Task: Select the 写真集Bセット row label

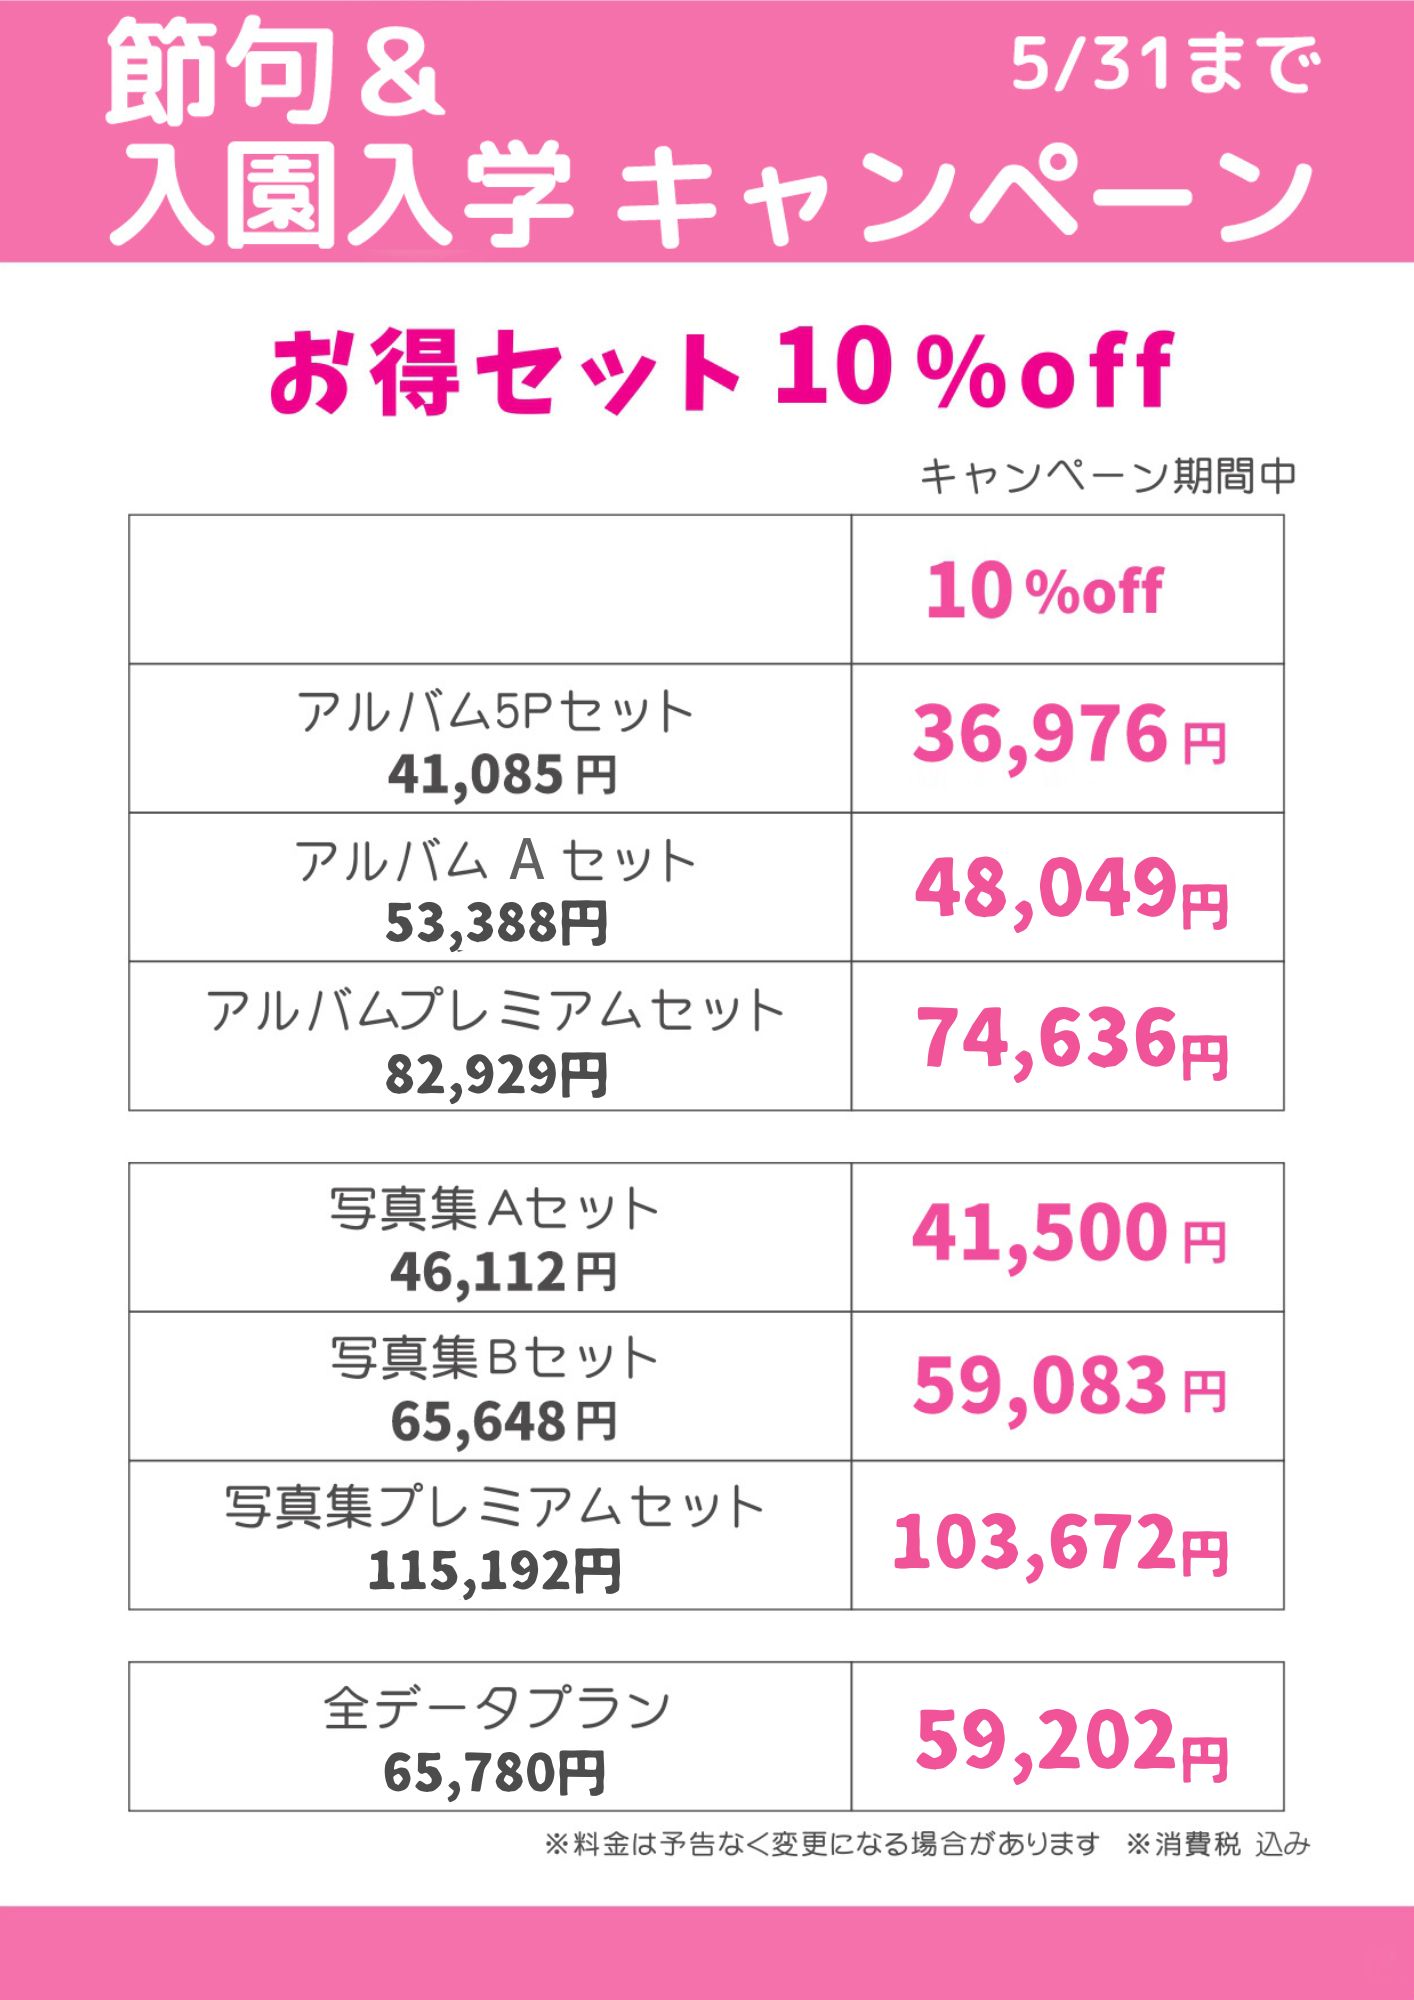Action: (494, 1358)
